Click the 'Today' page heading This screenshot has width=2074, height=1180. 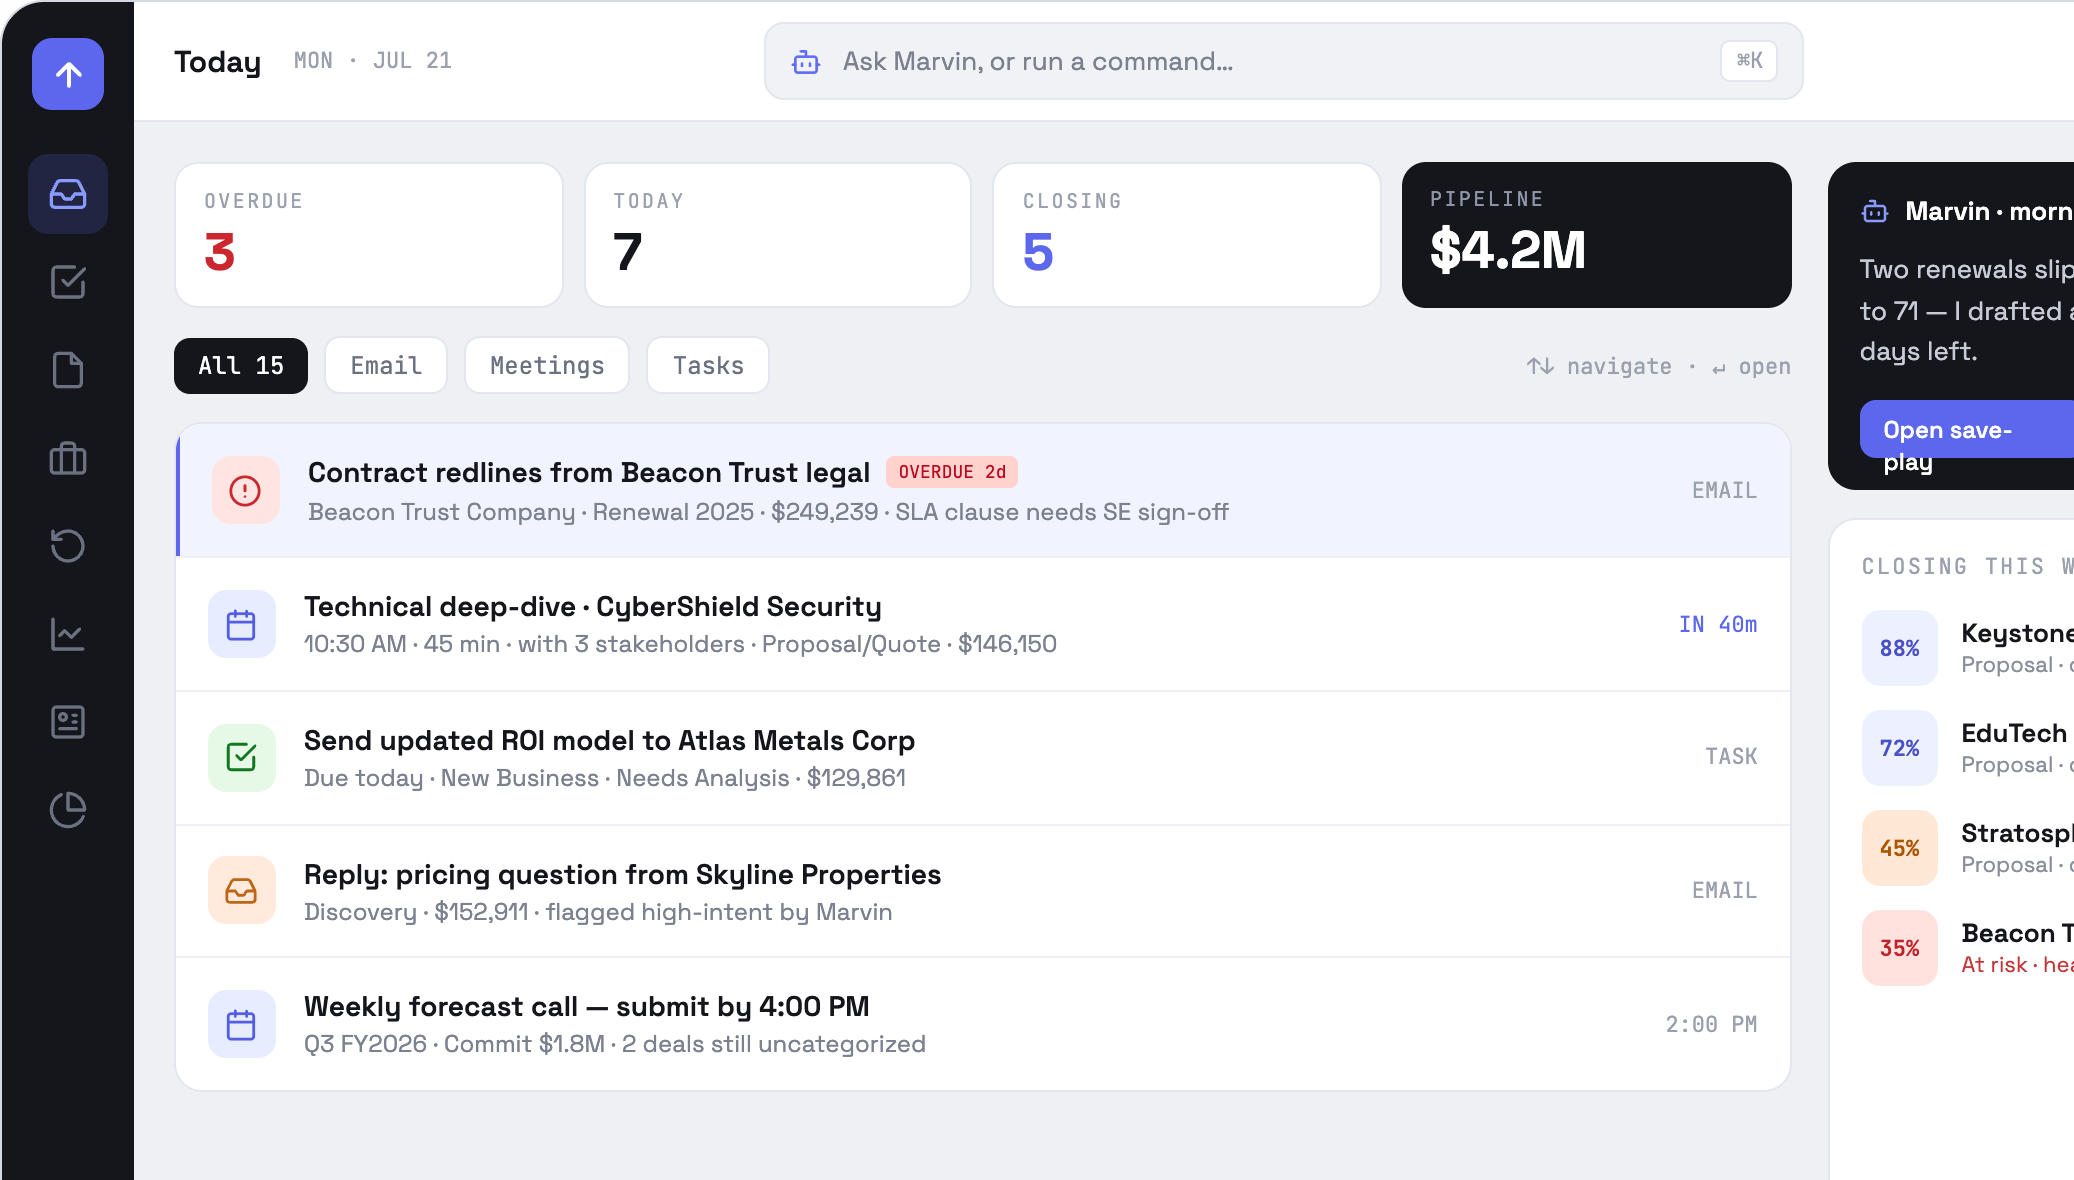point(217,62)
